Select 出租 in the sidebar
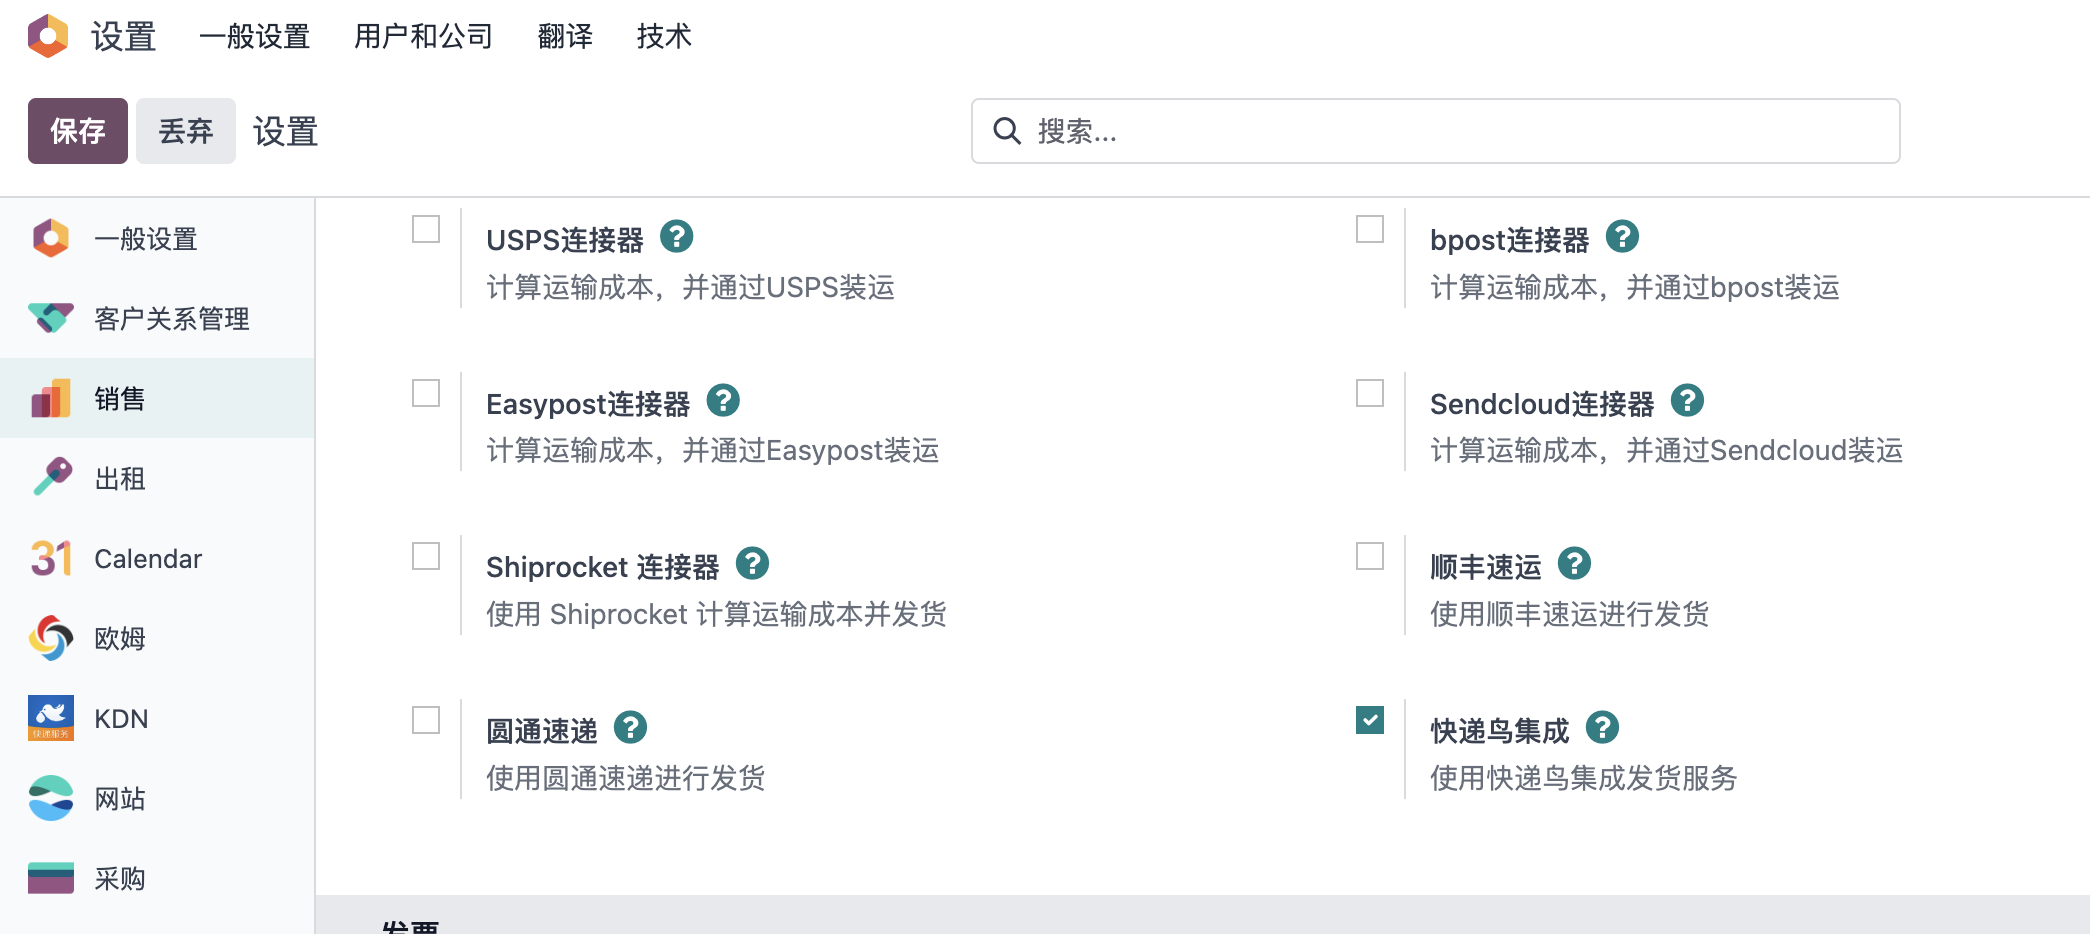 tap(157, 478)
